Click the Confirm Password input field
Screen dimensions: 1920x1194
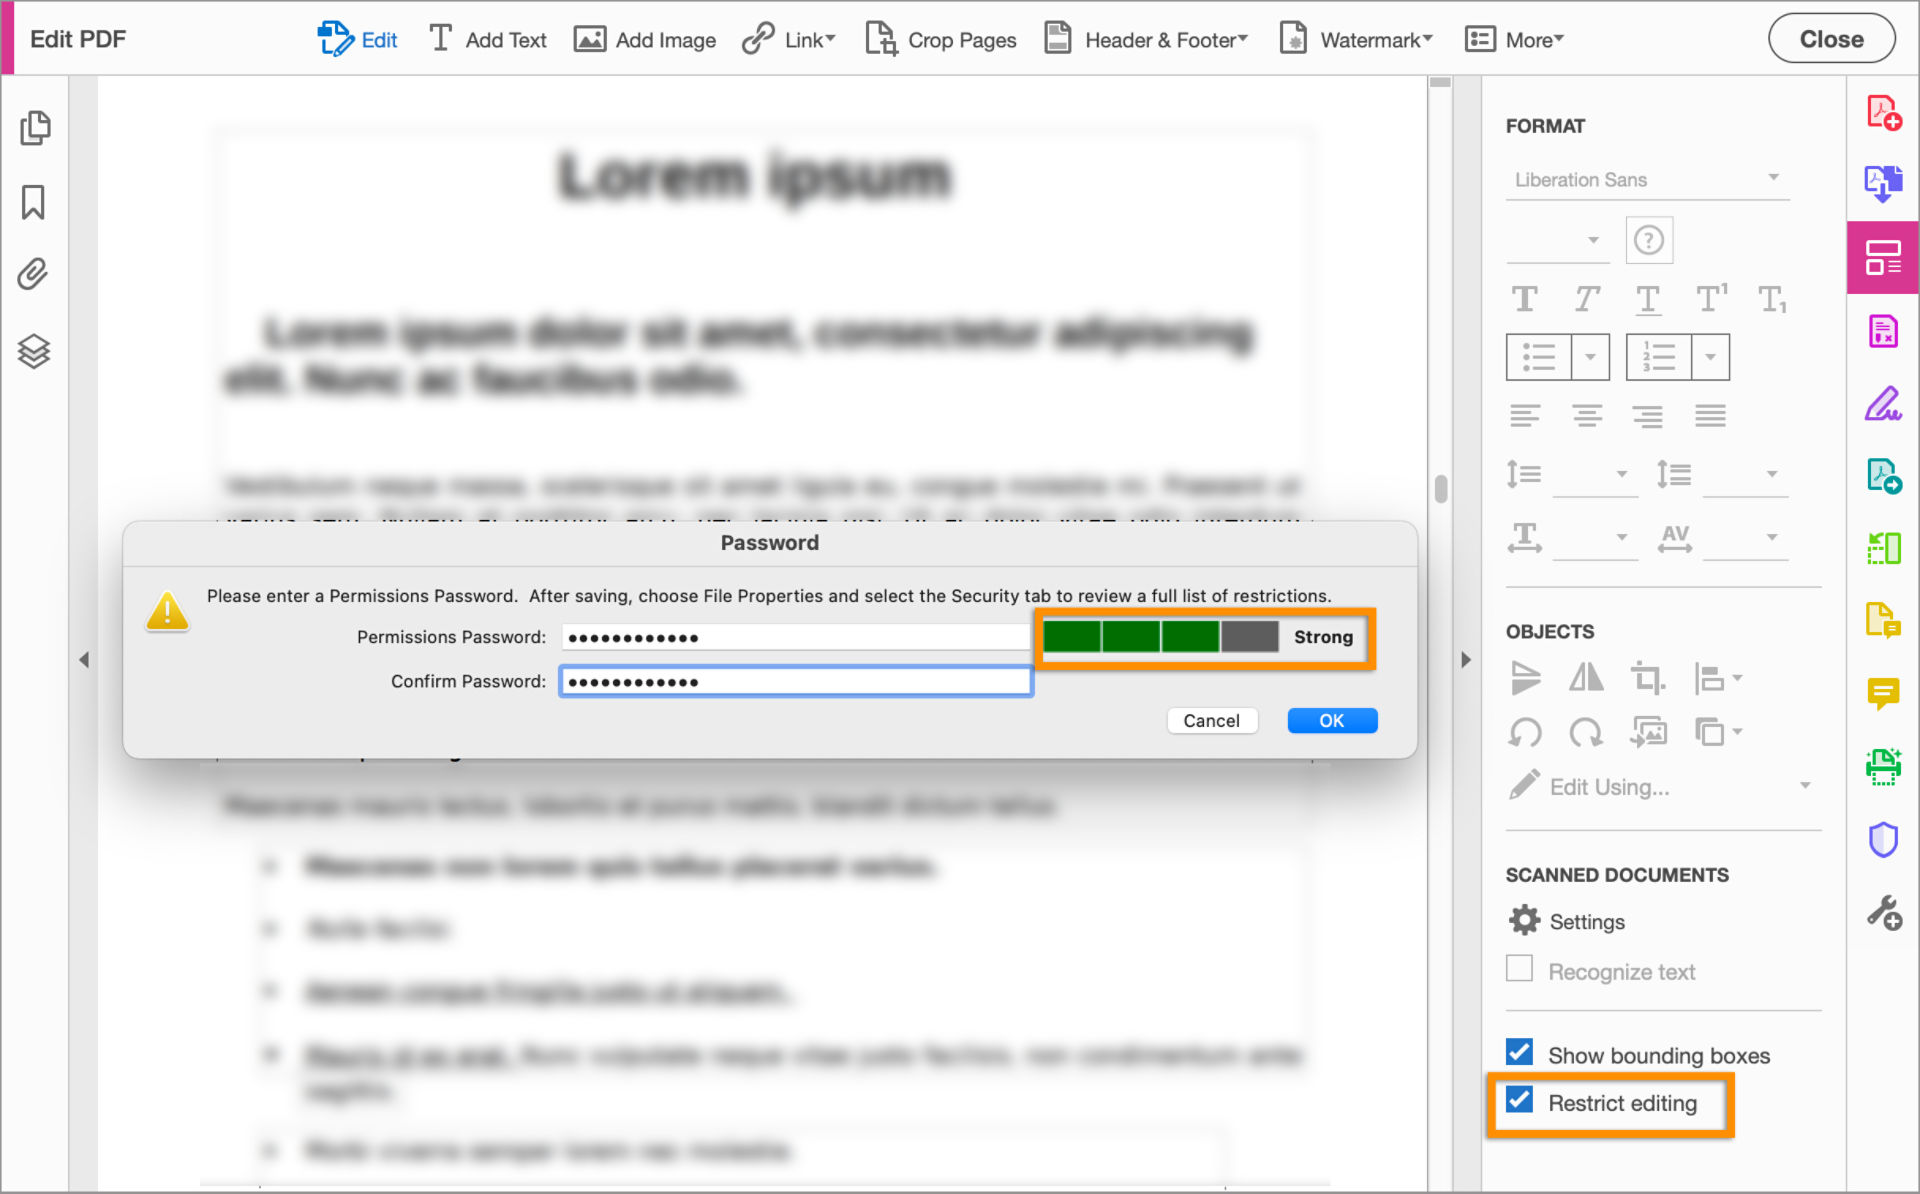tap(795, 681)
